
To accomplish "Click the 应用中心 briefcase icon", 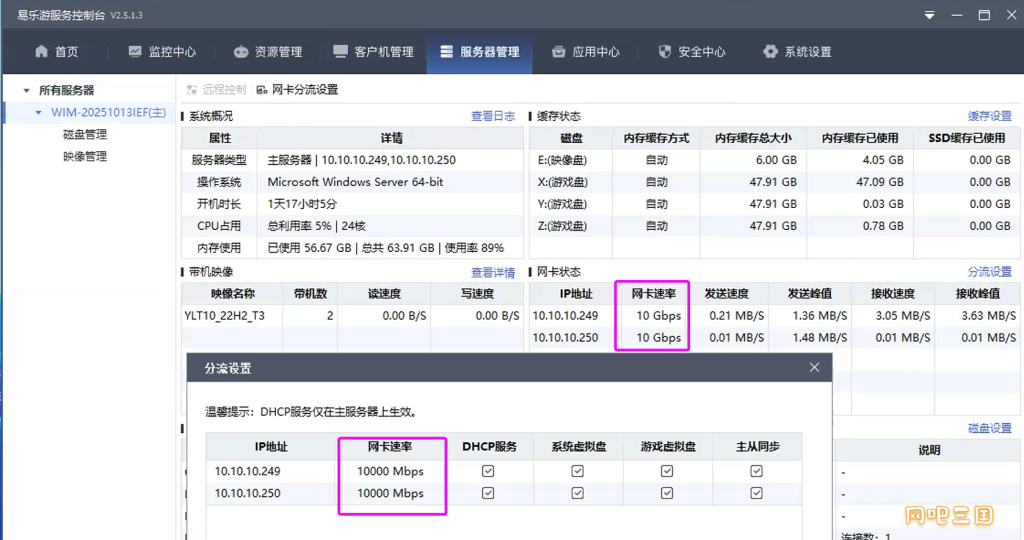I will tap(558, 52).
